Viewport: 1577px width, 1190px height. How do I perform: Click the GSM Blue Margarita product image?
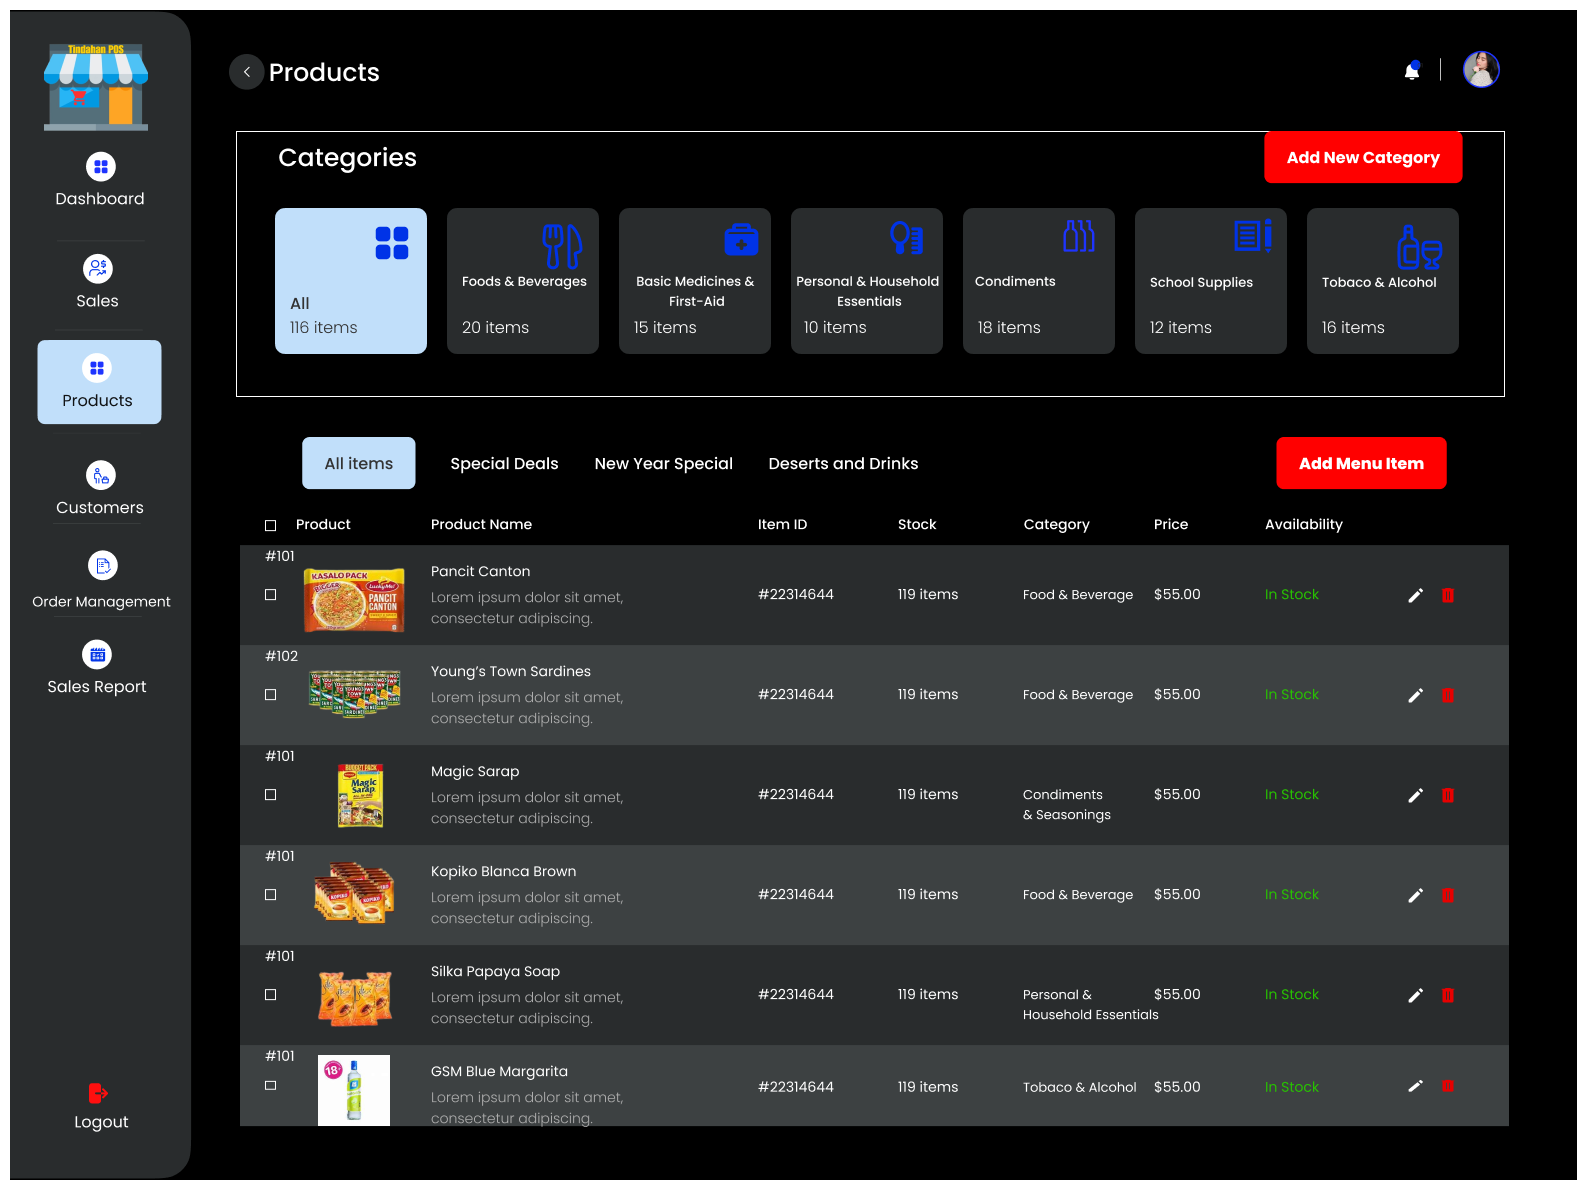354,1090
